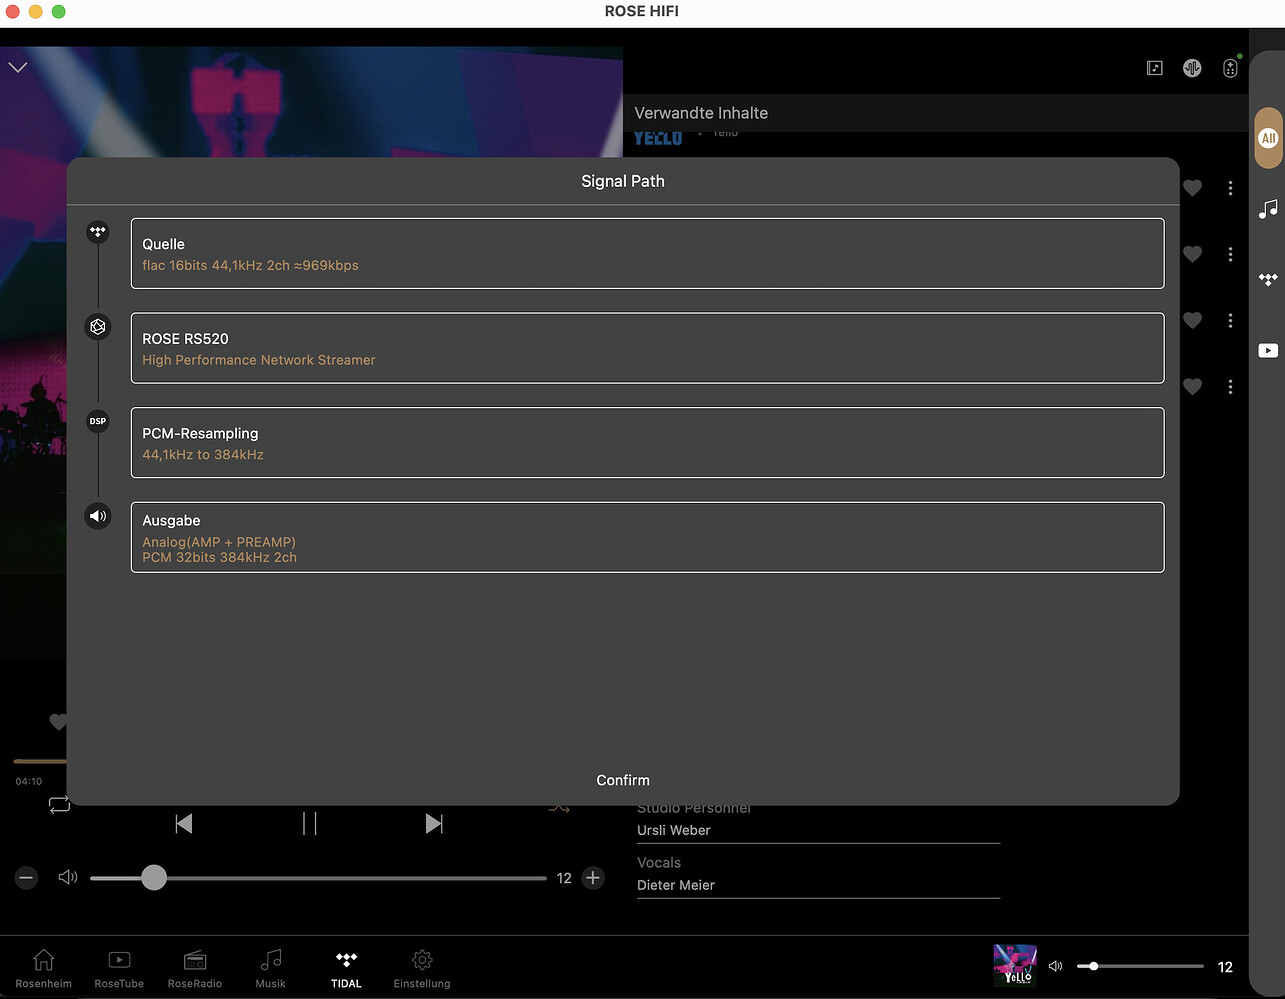Viewport: 1285px width, 999px height.
Task: Open the remote control icon
Action: [x=1231, y=68]
